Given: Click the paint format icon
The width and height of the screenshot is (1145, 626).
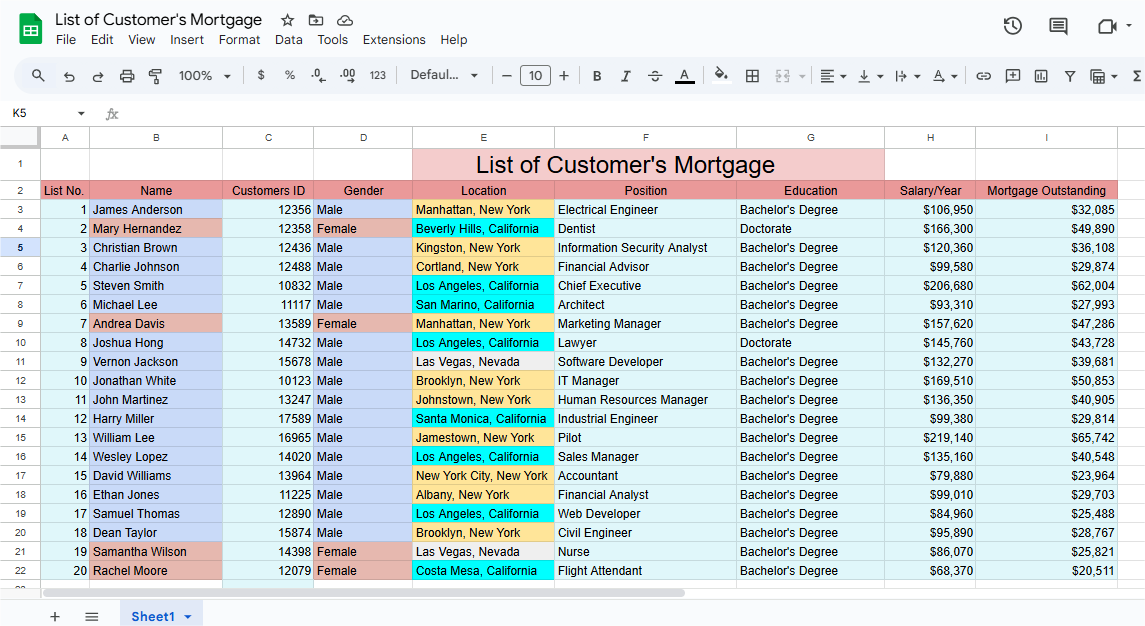Looking at the screenshot, I should [155, 76].
